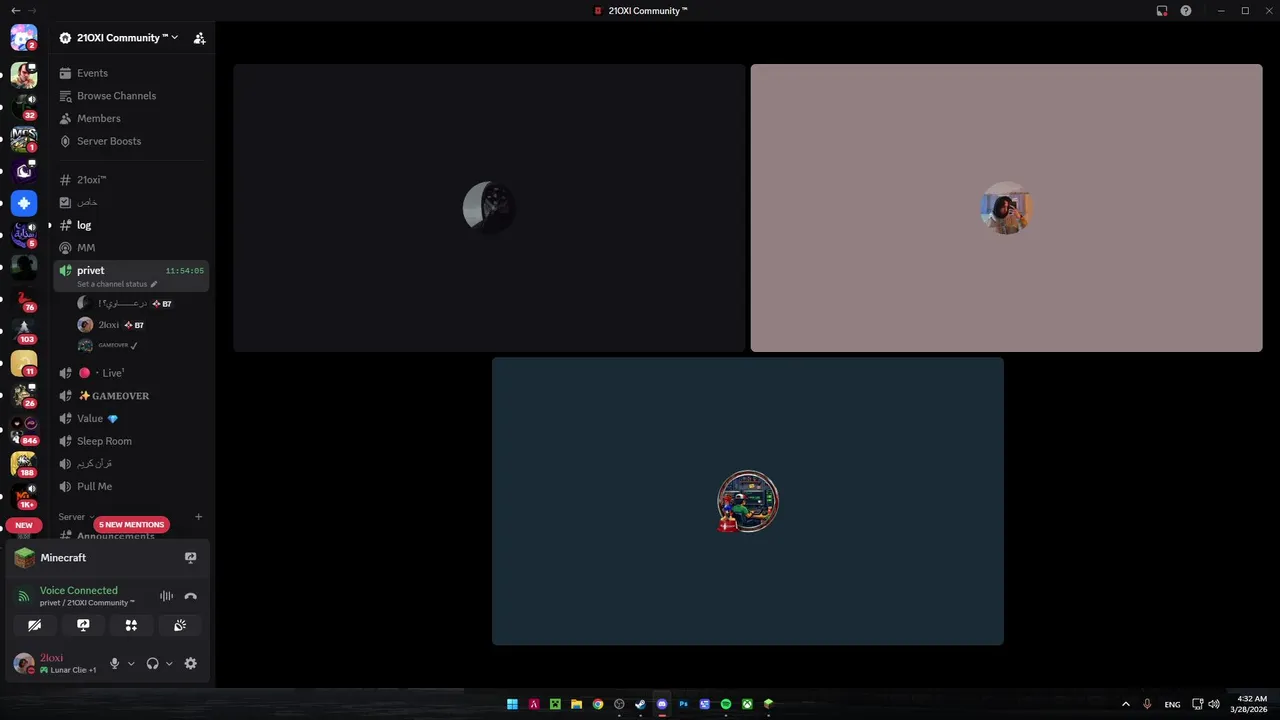
Task: Turn on camera with the video button
Action: [35, 625]
